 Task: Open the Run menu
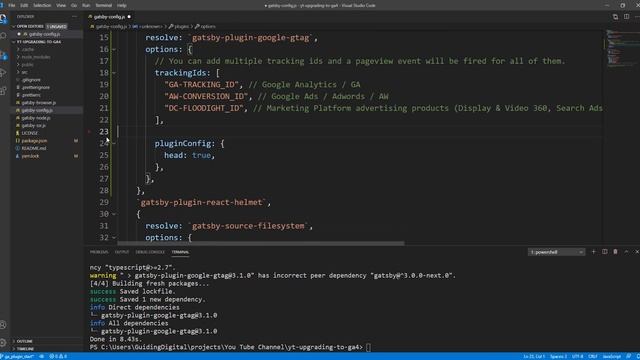86,5
